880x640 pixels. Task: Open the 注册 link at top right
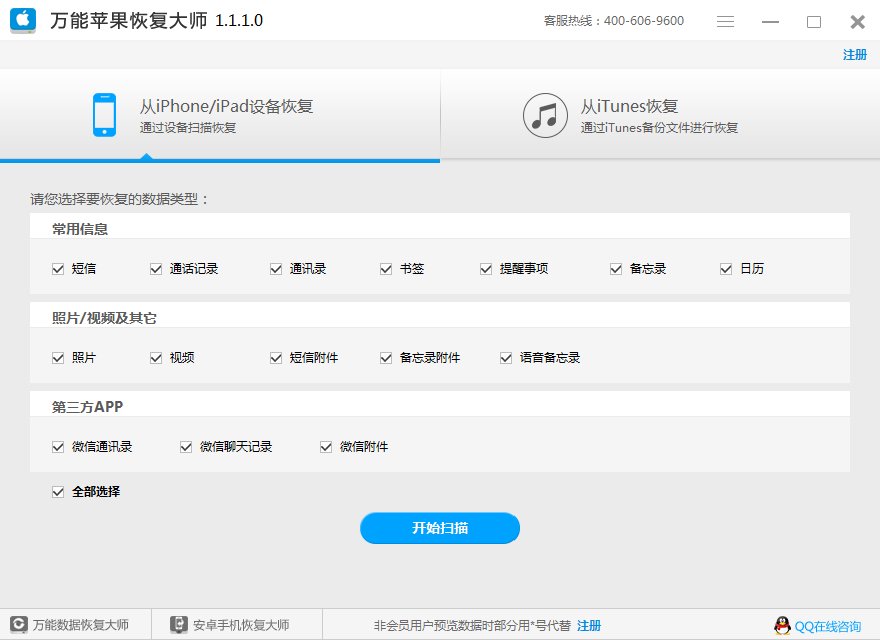point(854,55)
